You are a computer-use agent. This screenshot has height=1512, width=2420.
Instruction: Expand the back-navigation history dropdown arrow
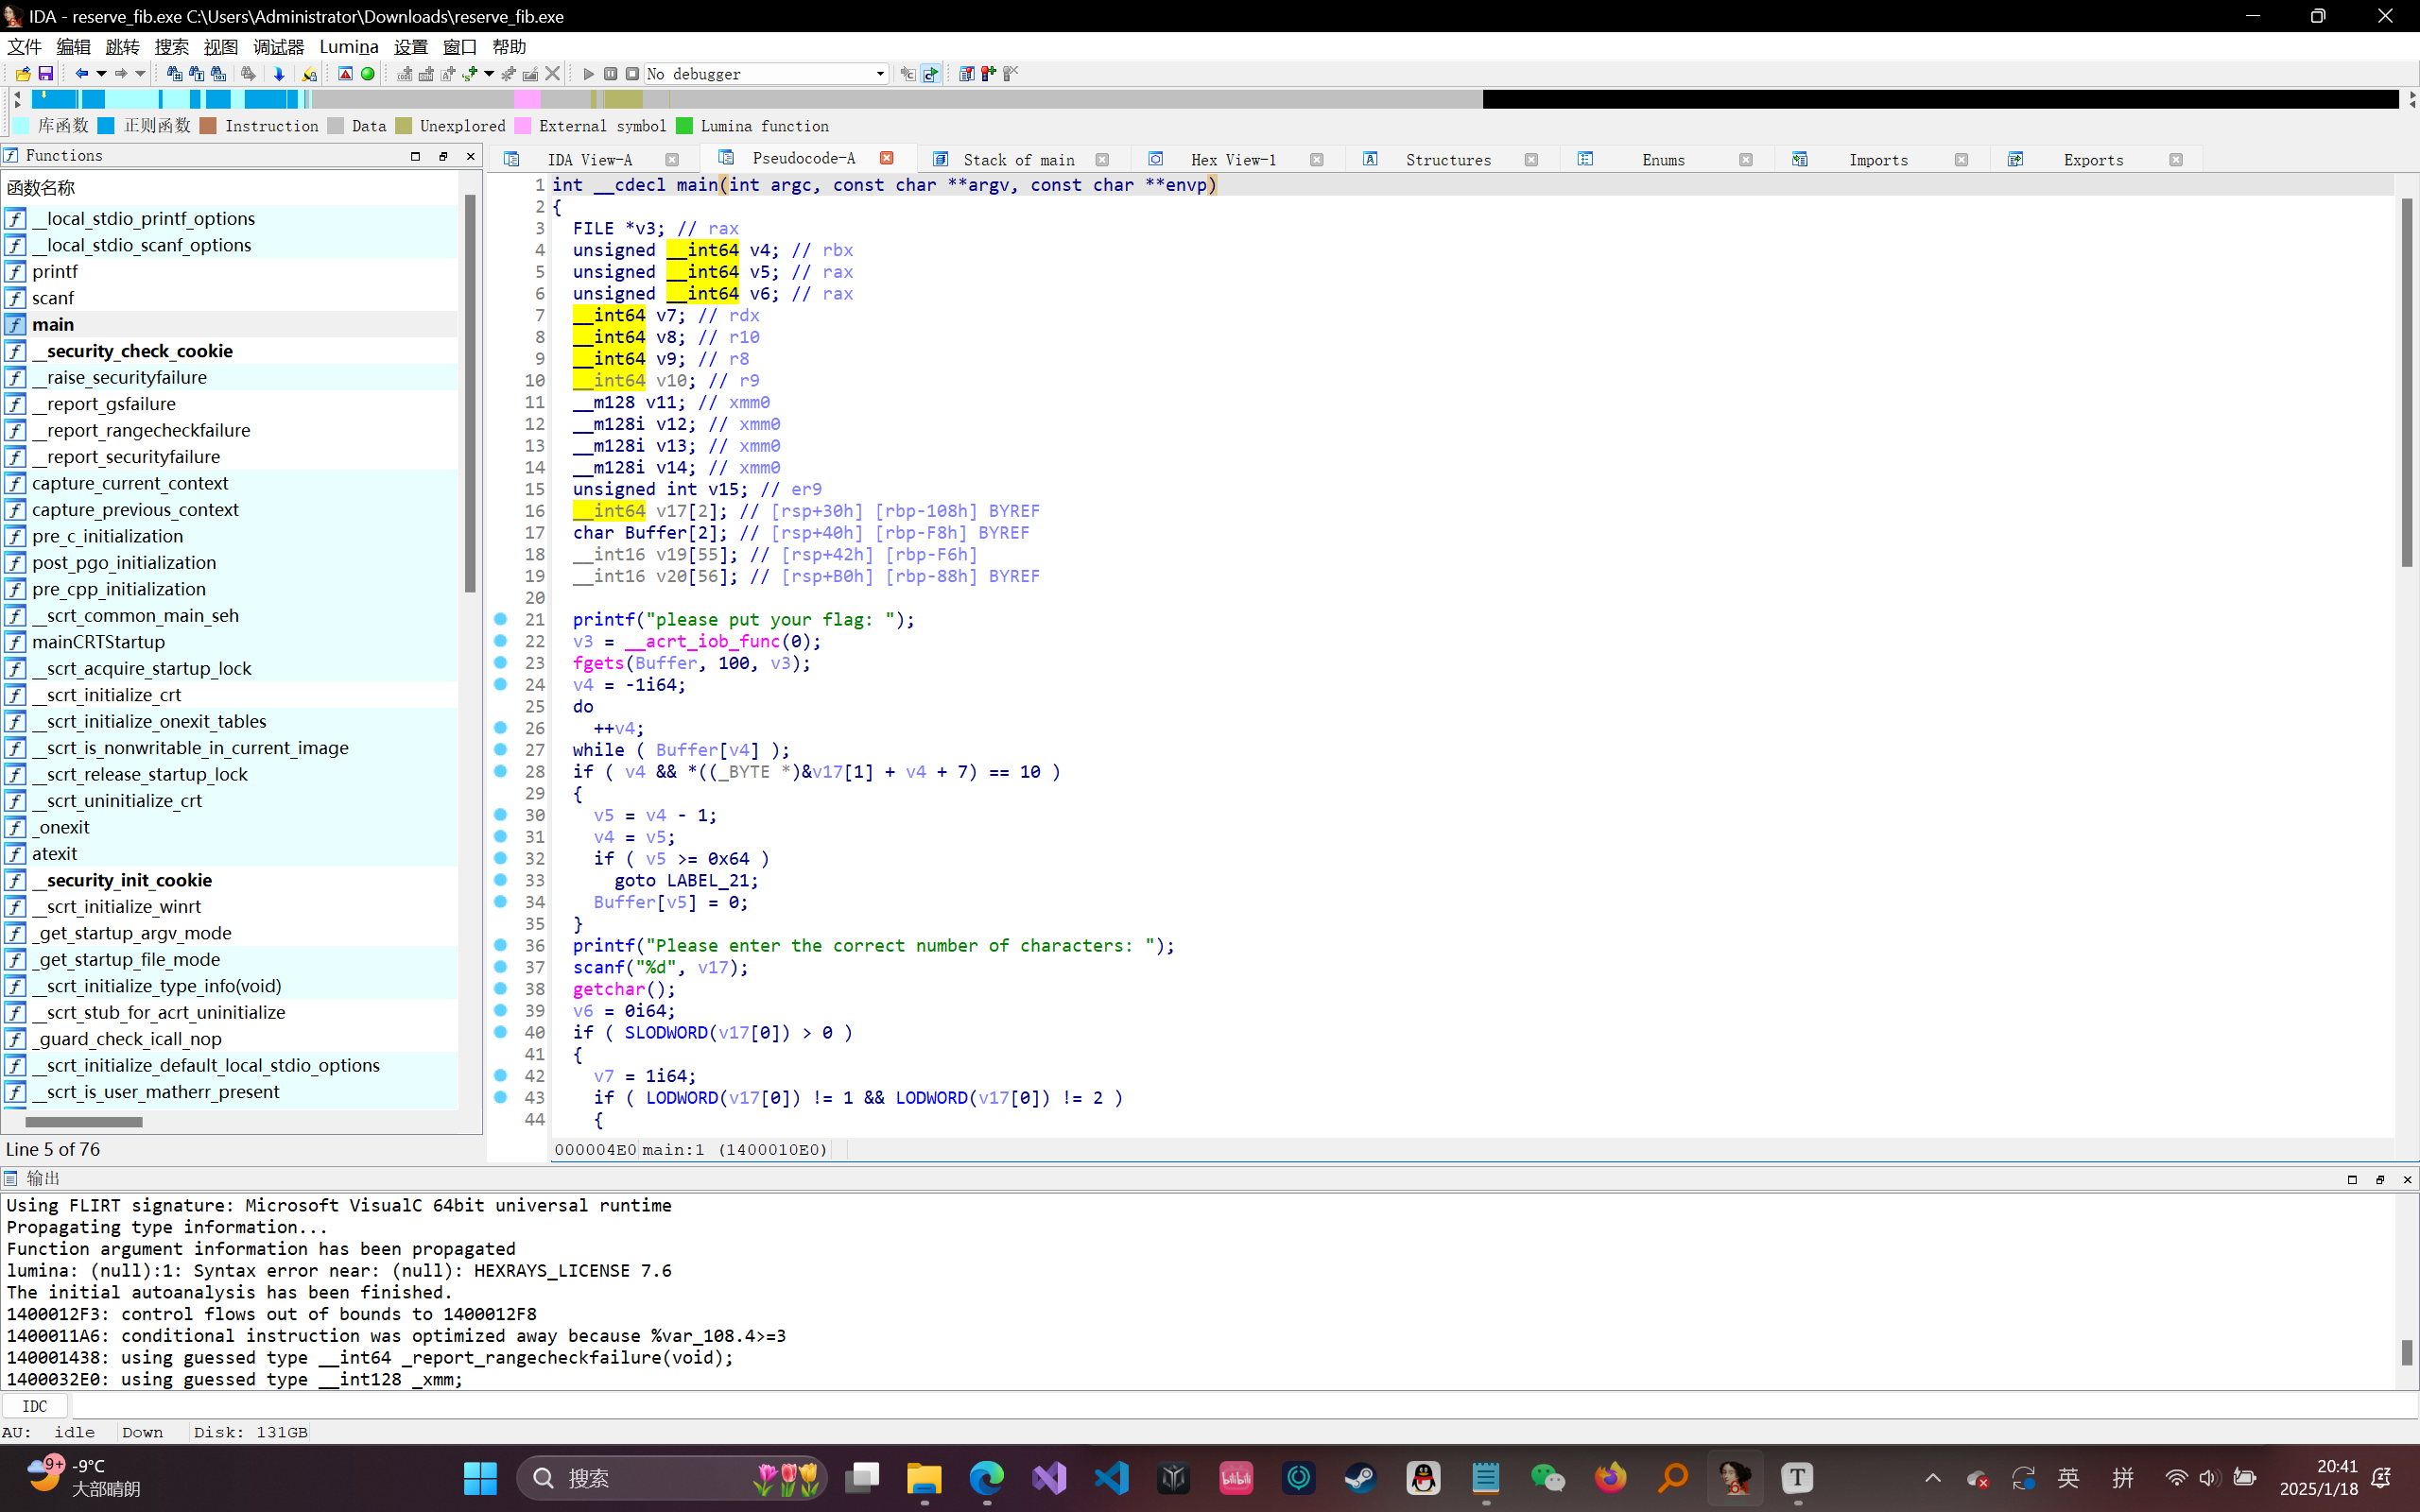(x=101, y=74)
